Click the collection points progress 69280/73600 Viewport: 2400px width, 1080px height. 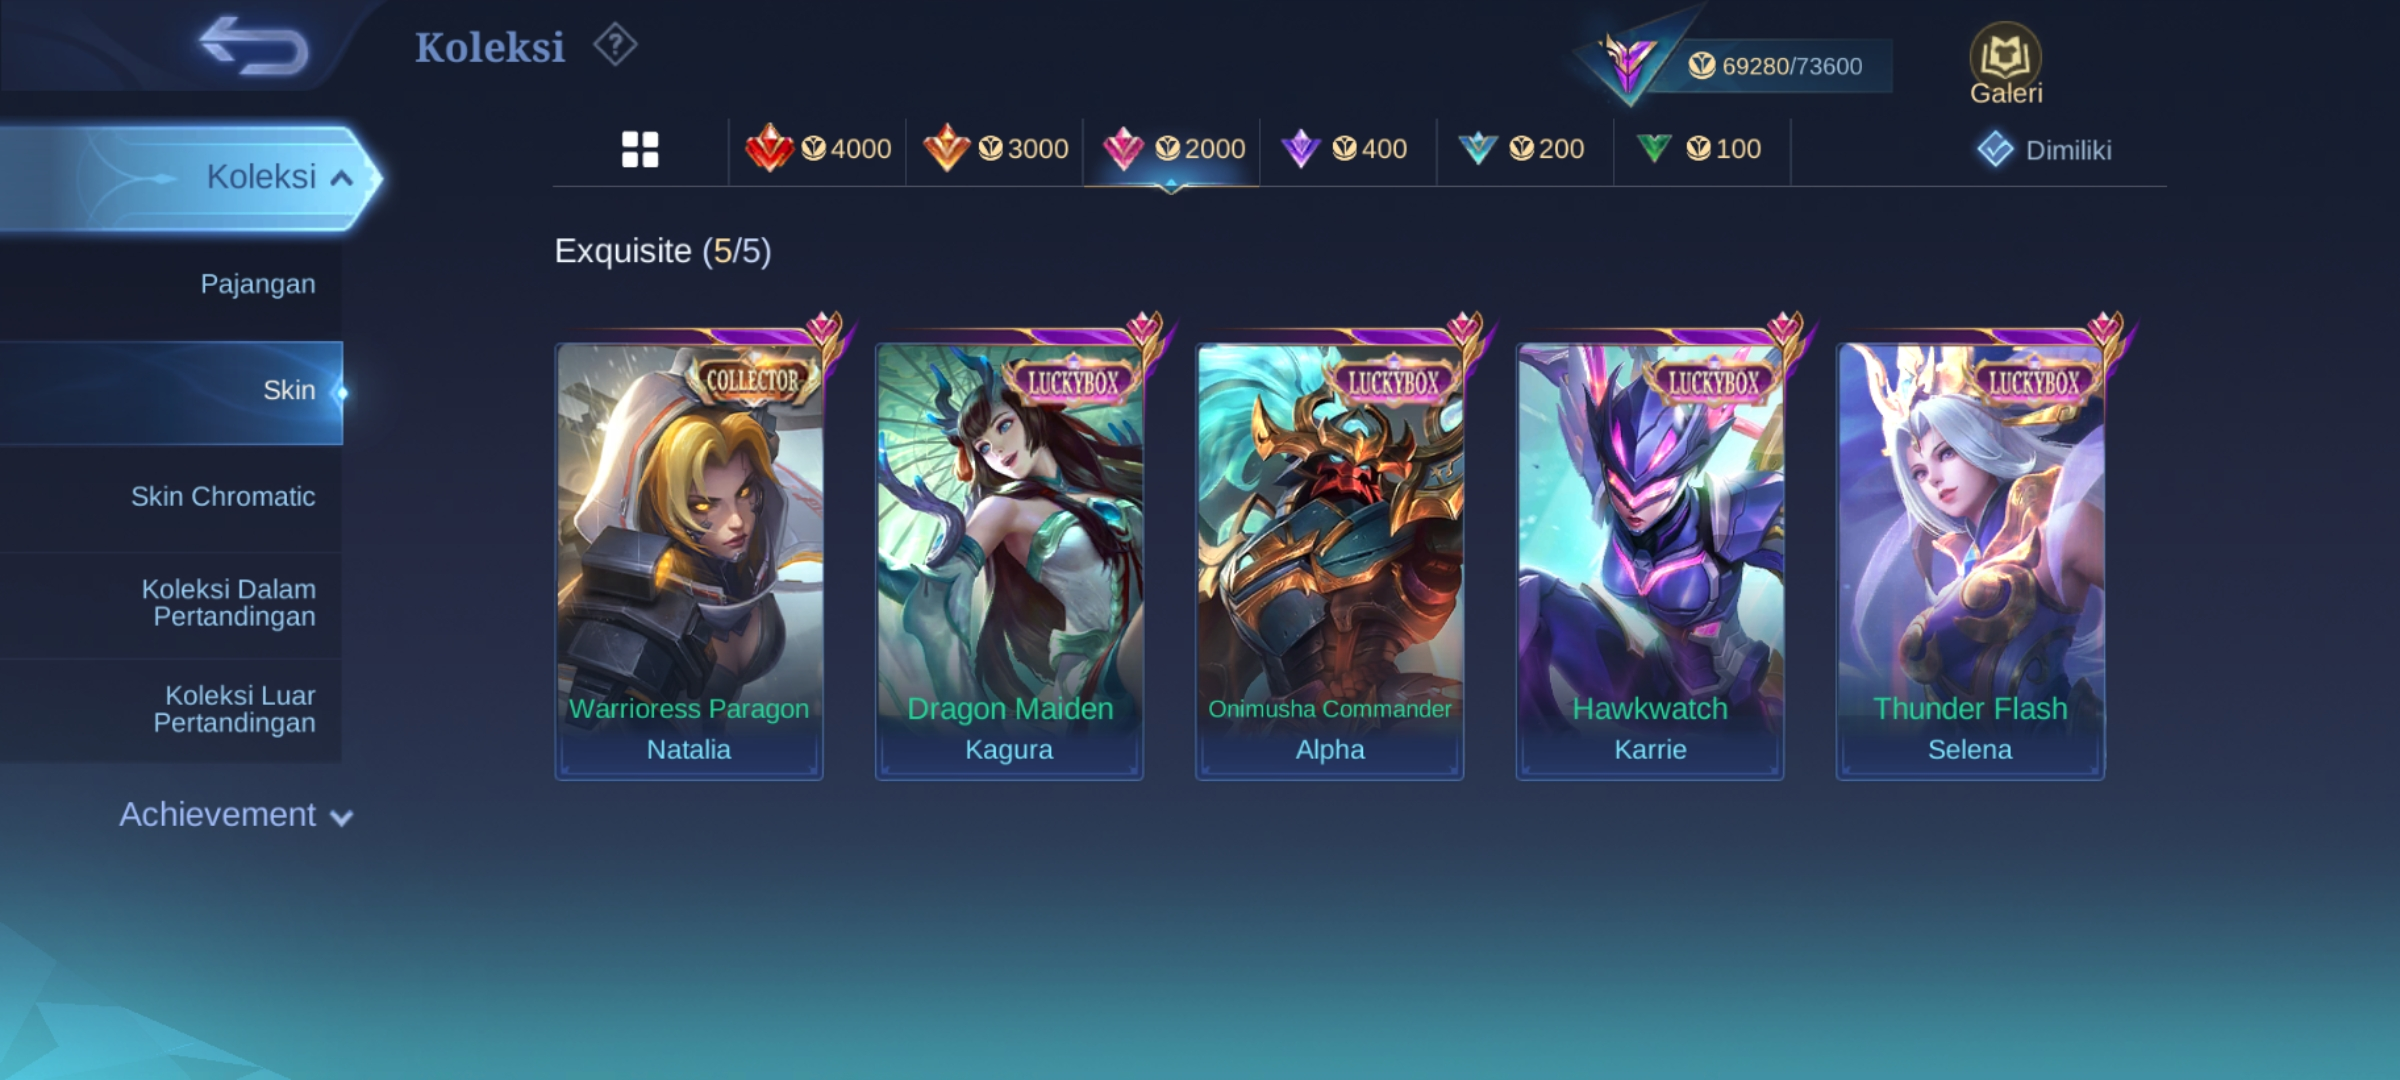click(1776, 66)
